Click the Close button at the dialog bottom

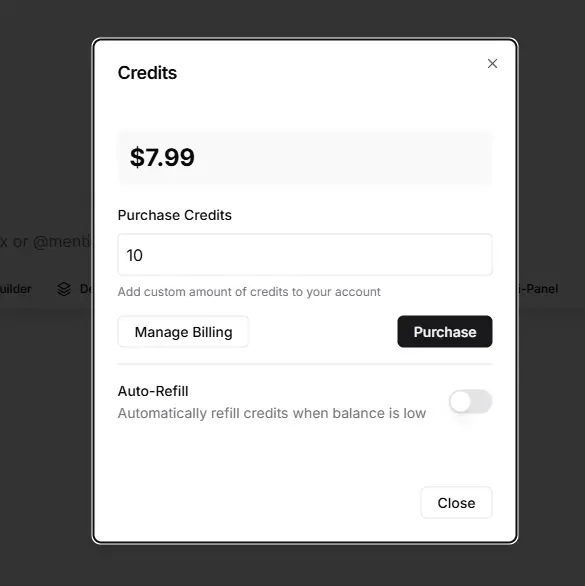point(456,503)
